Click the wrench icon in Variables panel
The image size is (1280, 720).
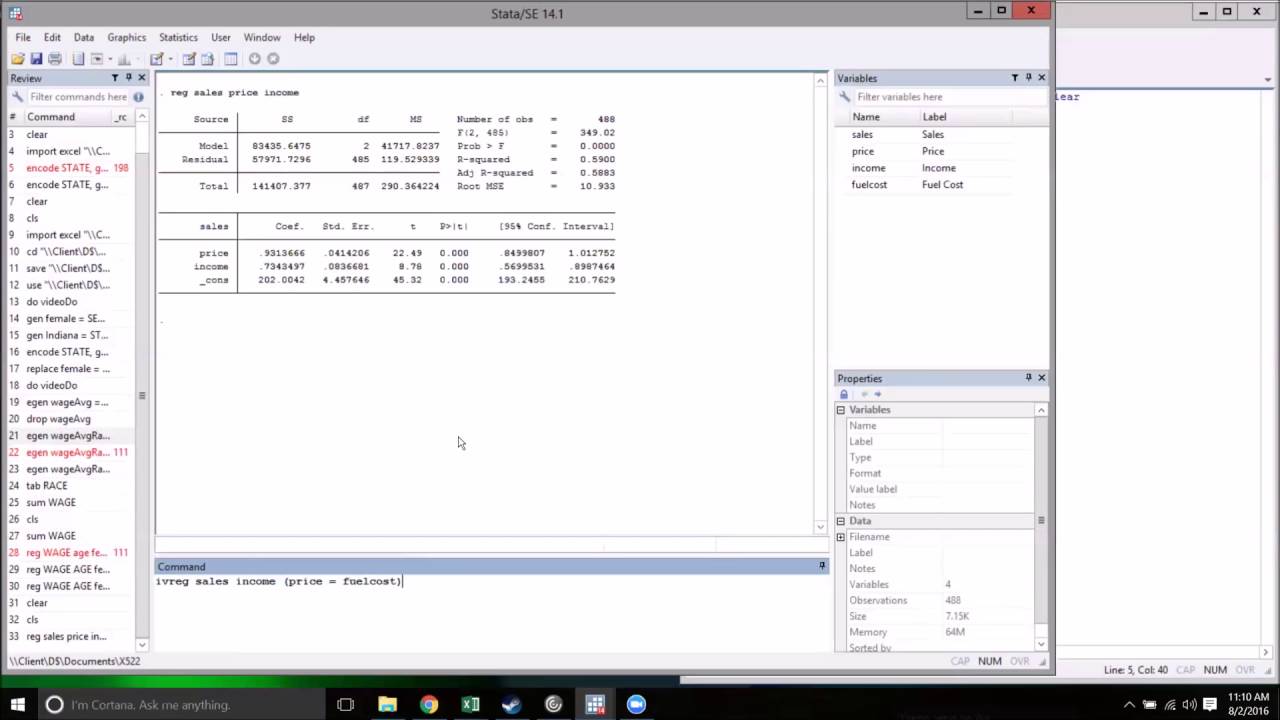coord(845,97)
